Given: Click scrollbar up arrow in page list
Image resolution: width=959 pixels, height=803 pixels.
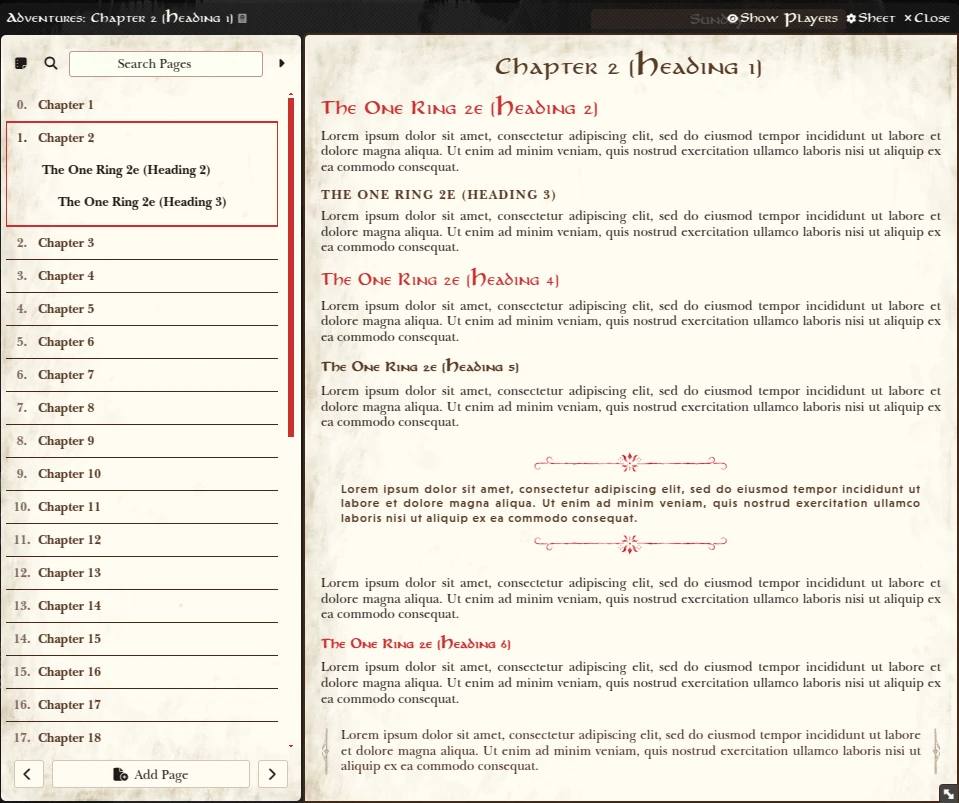Looking at the screenshot, I should pos(291,94).
